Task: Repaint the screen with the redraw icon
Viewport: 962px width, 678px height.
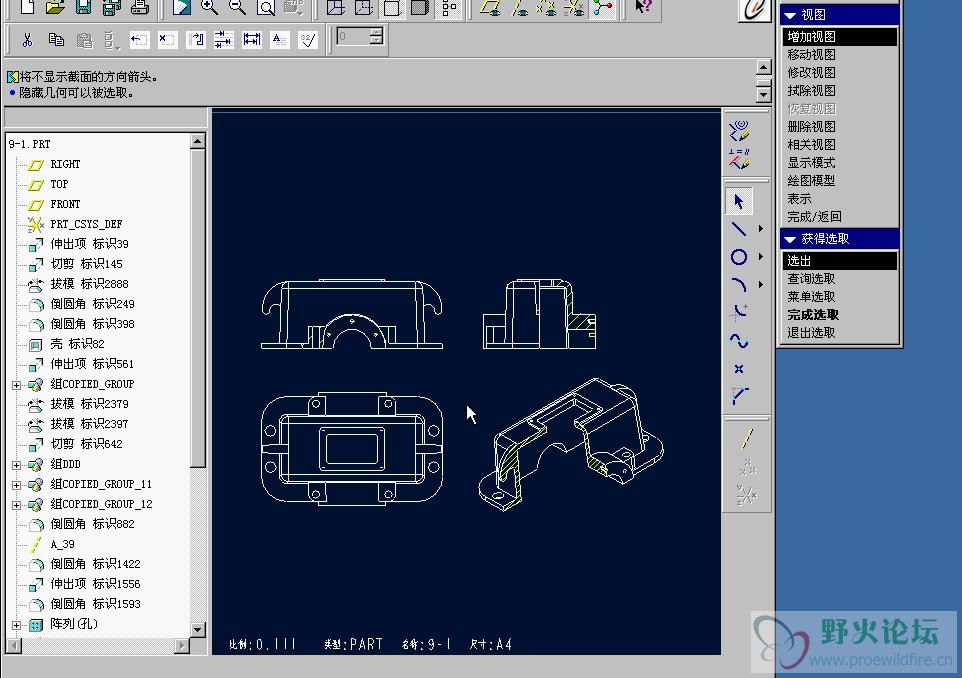Action: pos(181,7)
